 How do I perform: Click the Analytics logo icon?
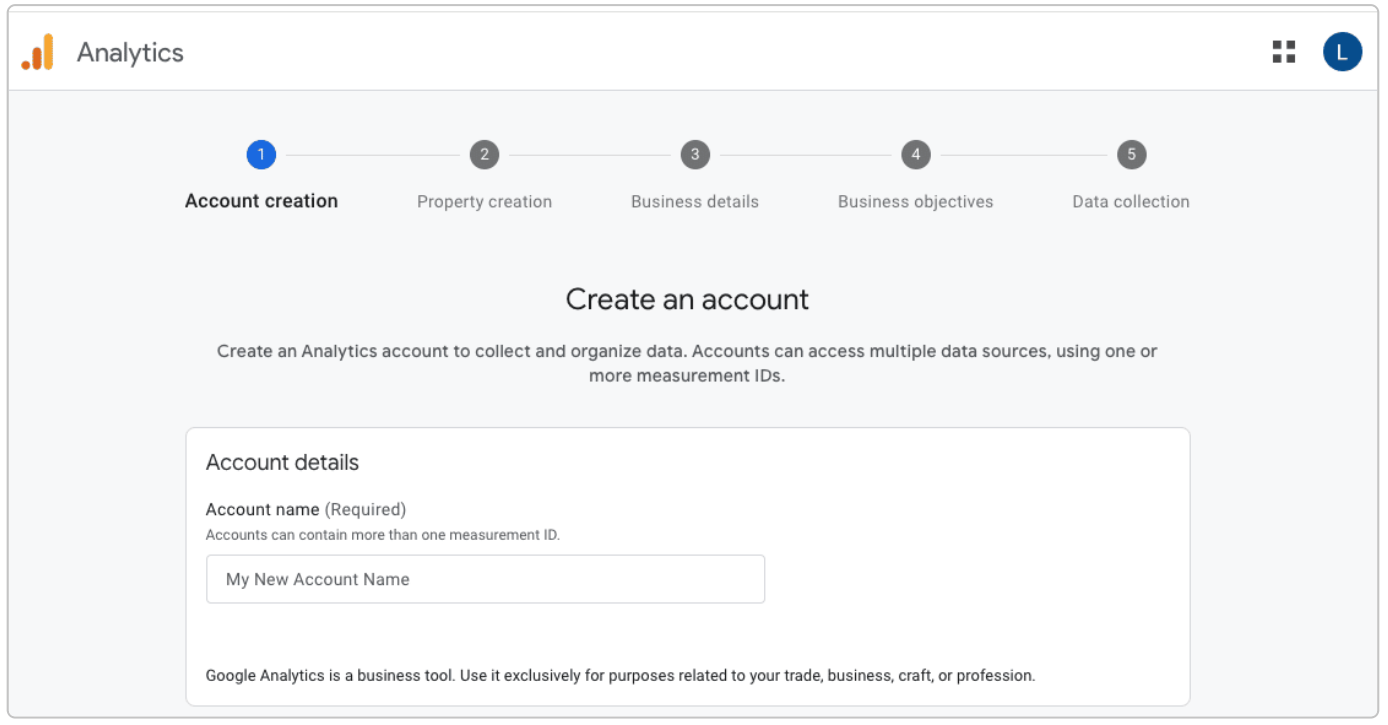tap(35, 52)
